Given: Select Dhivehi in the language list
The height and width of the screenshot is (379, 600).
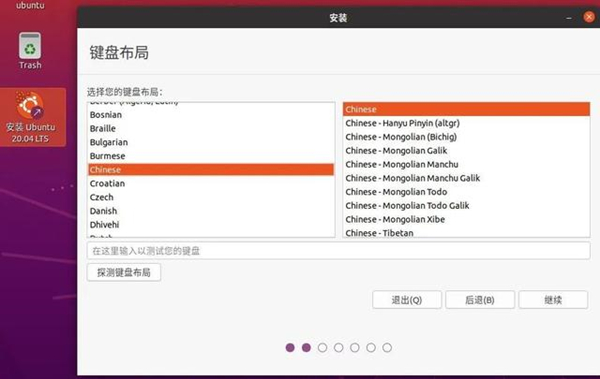Looking at the screenshot, I should (211, 225).
